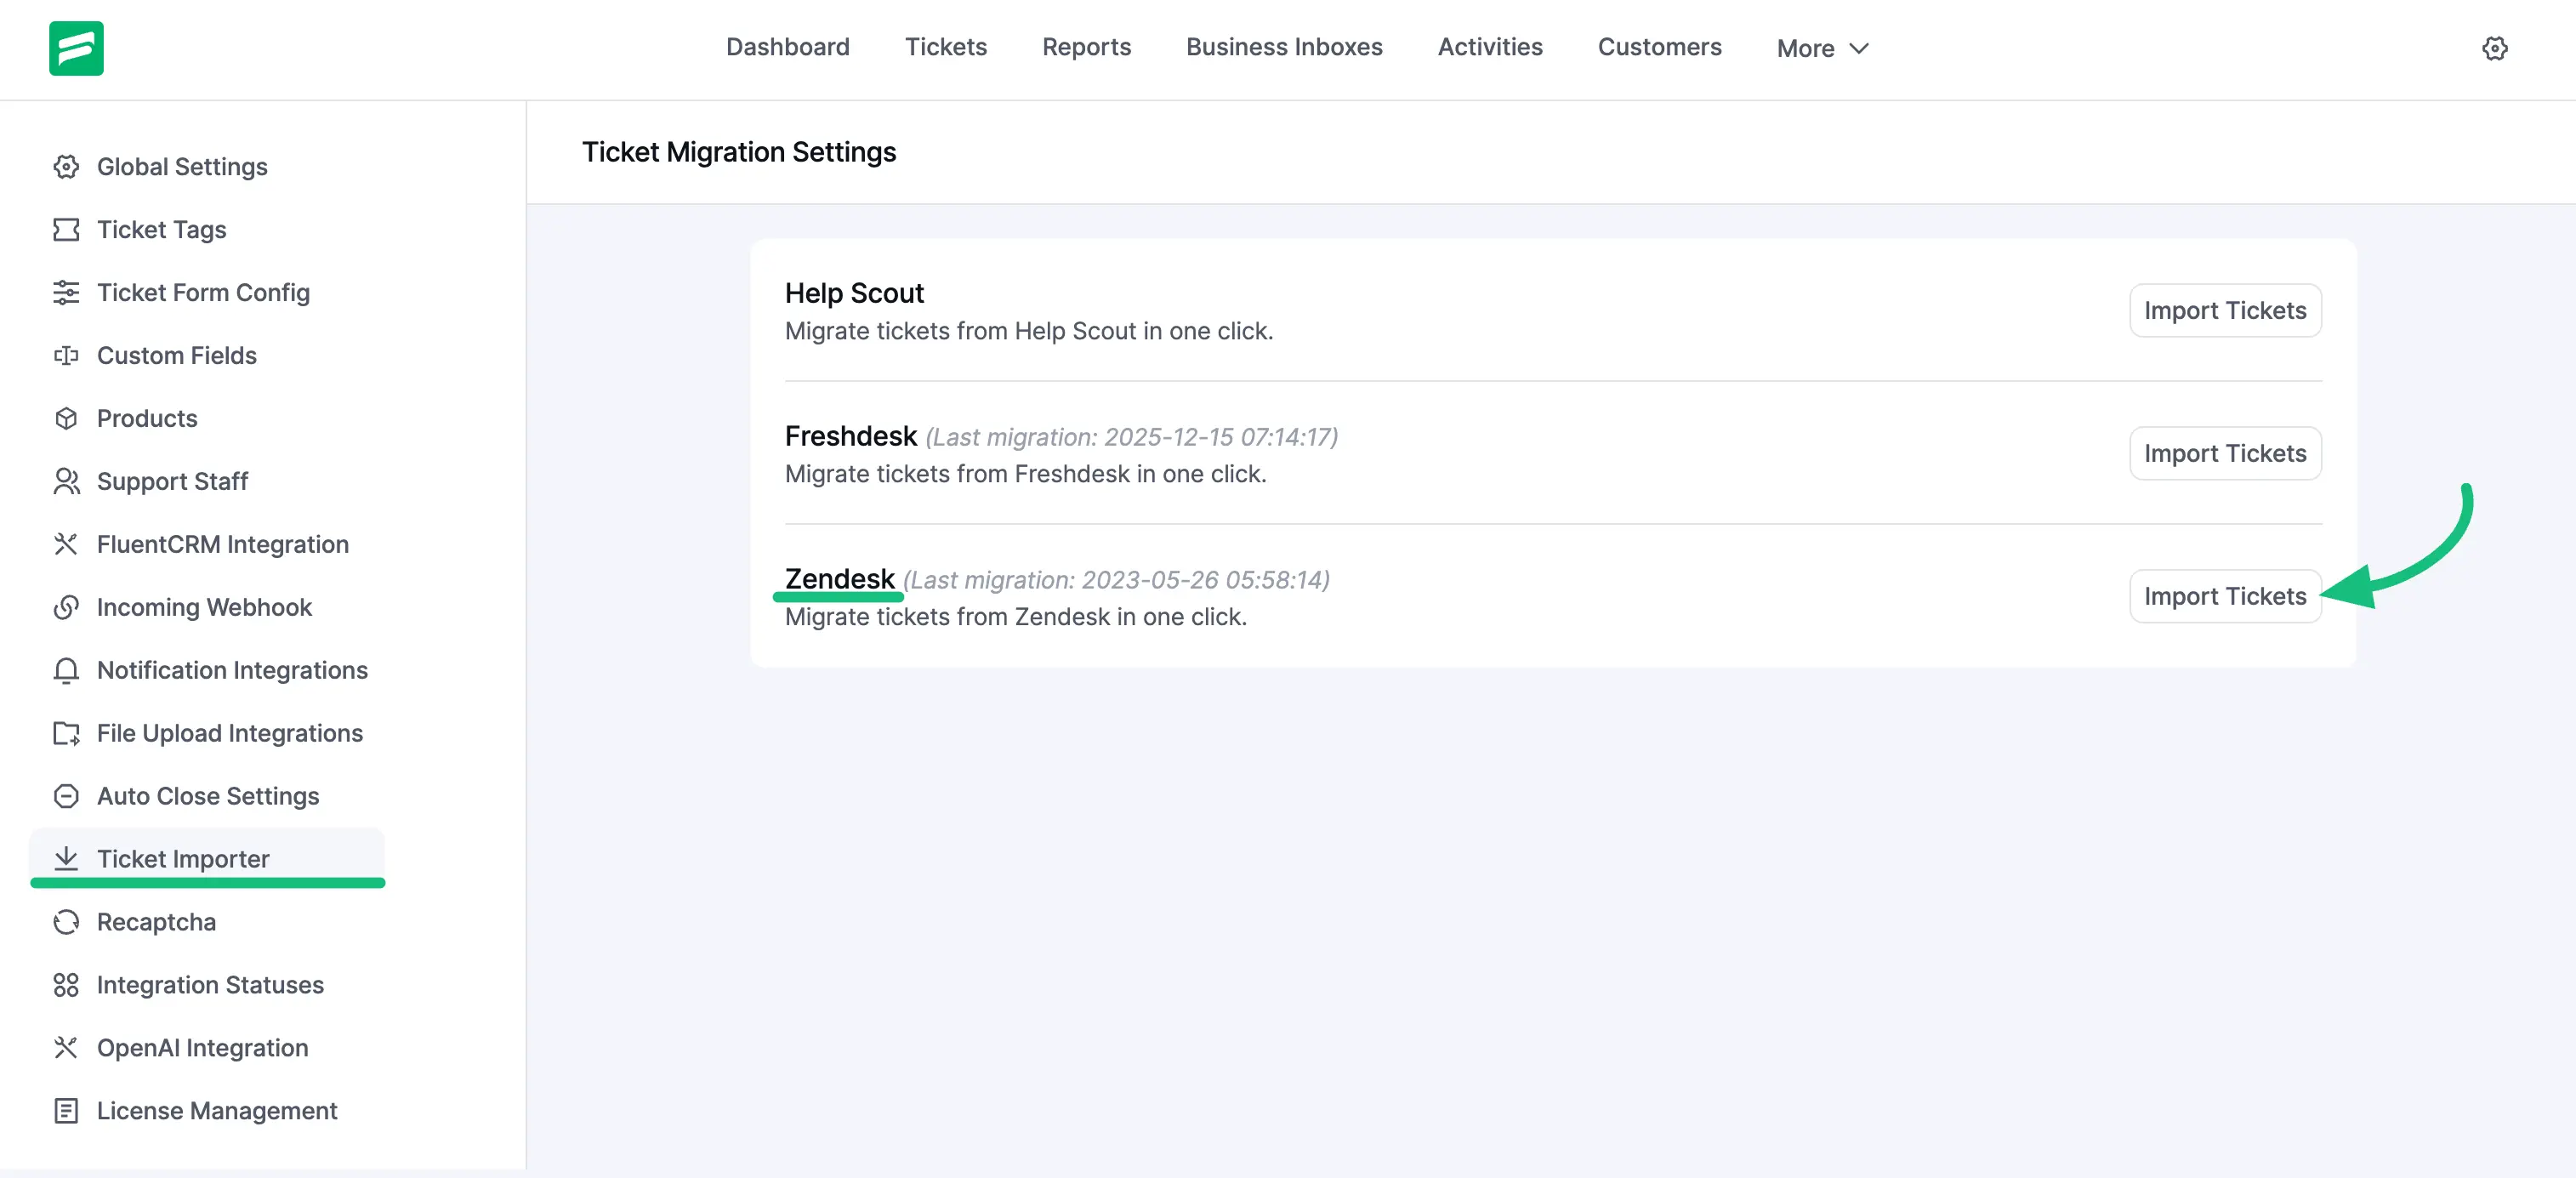Select the Ticket Tags sidebar icon

tap(66, 229)
